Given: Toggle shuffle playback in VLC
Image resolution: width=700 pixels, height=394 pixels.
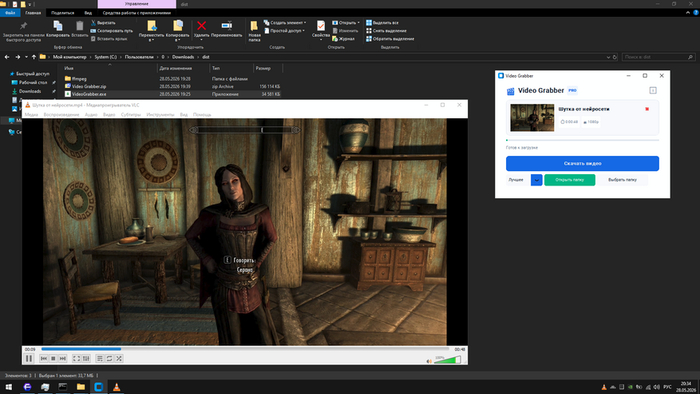Looking at the screenshot, I should (x=119, y=358).
